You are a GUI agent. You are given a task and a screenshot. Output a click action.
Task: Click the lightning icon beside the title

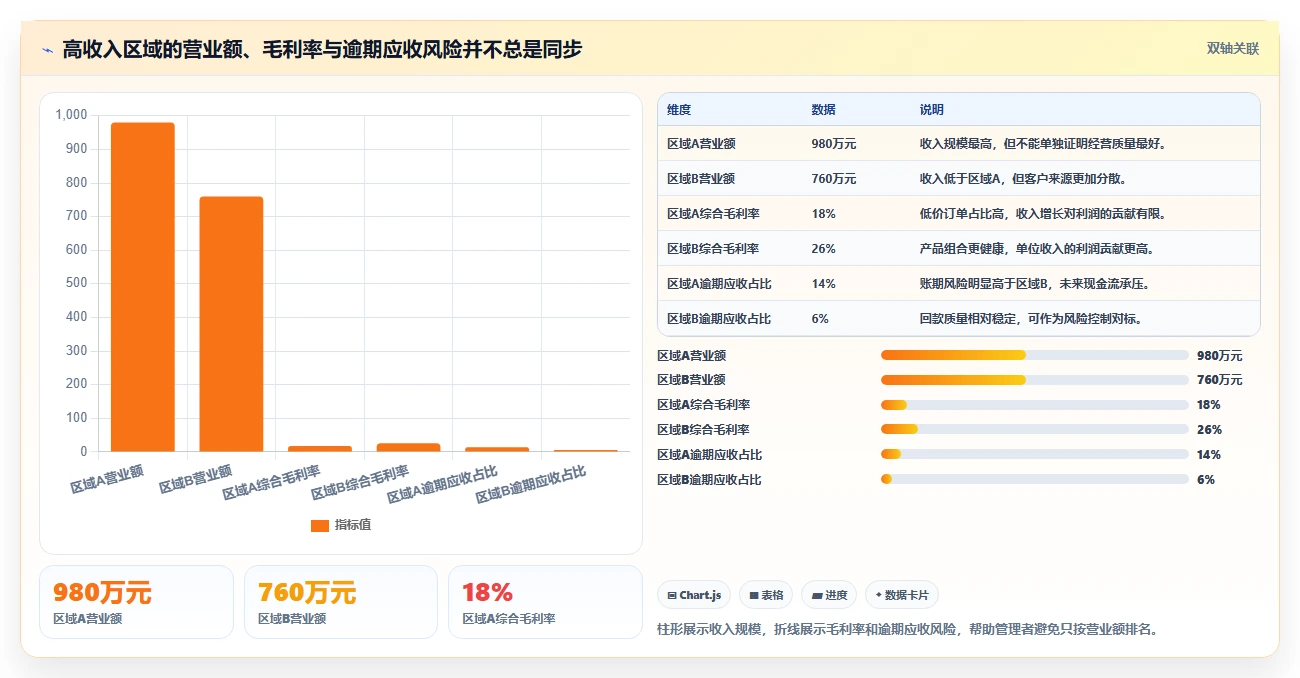pos(47,49)
